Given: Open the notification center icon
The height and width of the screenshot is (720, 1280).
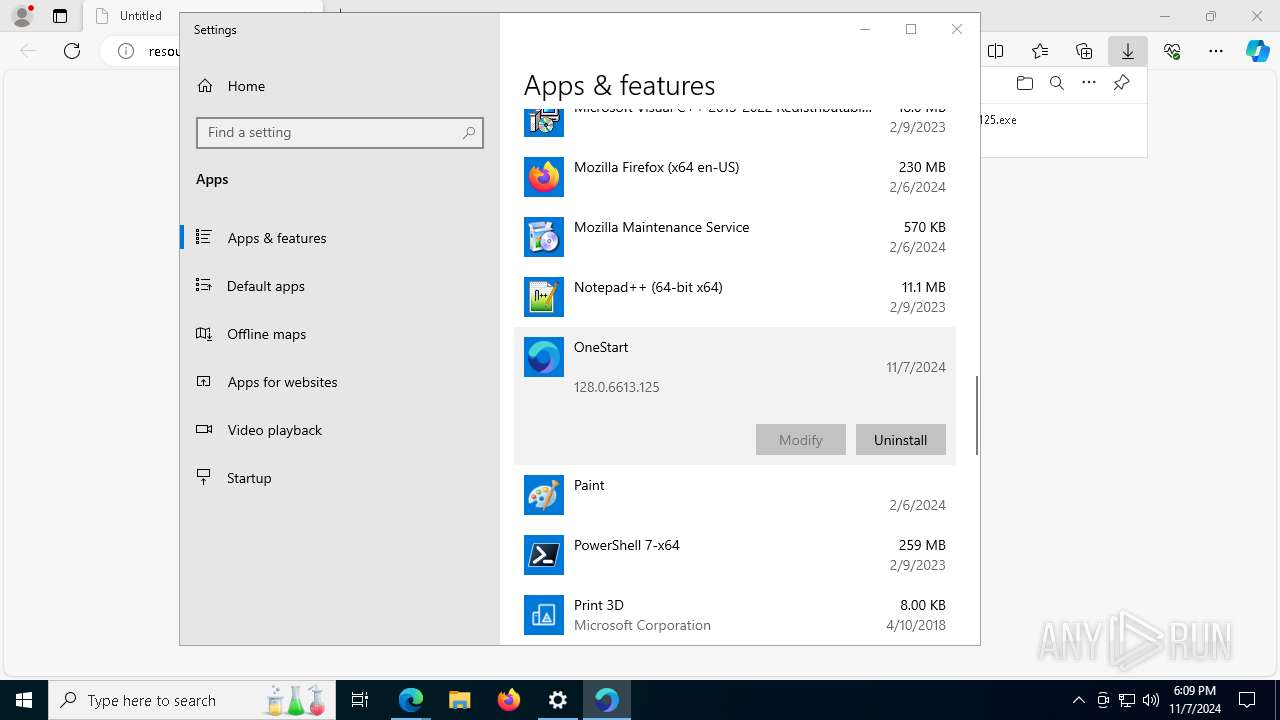Looking at the screenshot, I should click(x=1247, y=700).
